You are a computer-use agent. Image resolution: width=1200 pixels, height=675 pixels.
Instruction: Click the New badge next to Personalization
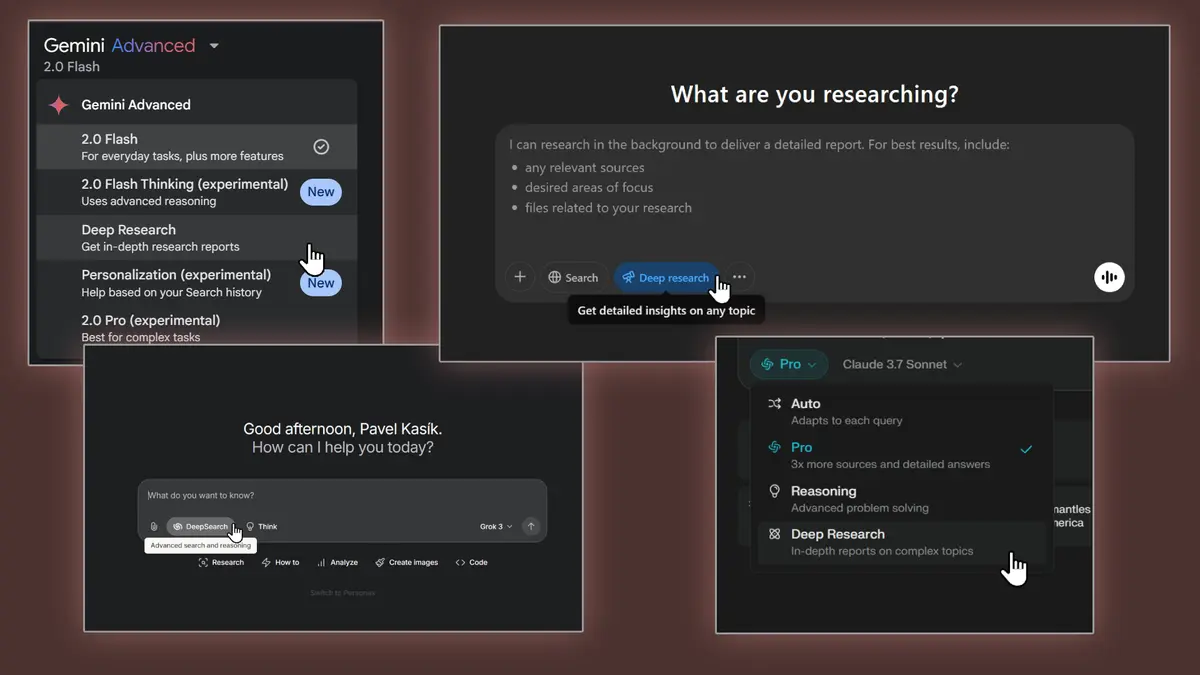click(321, 283)
